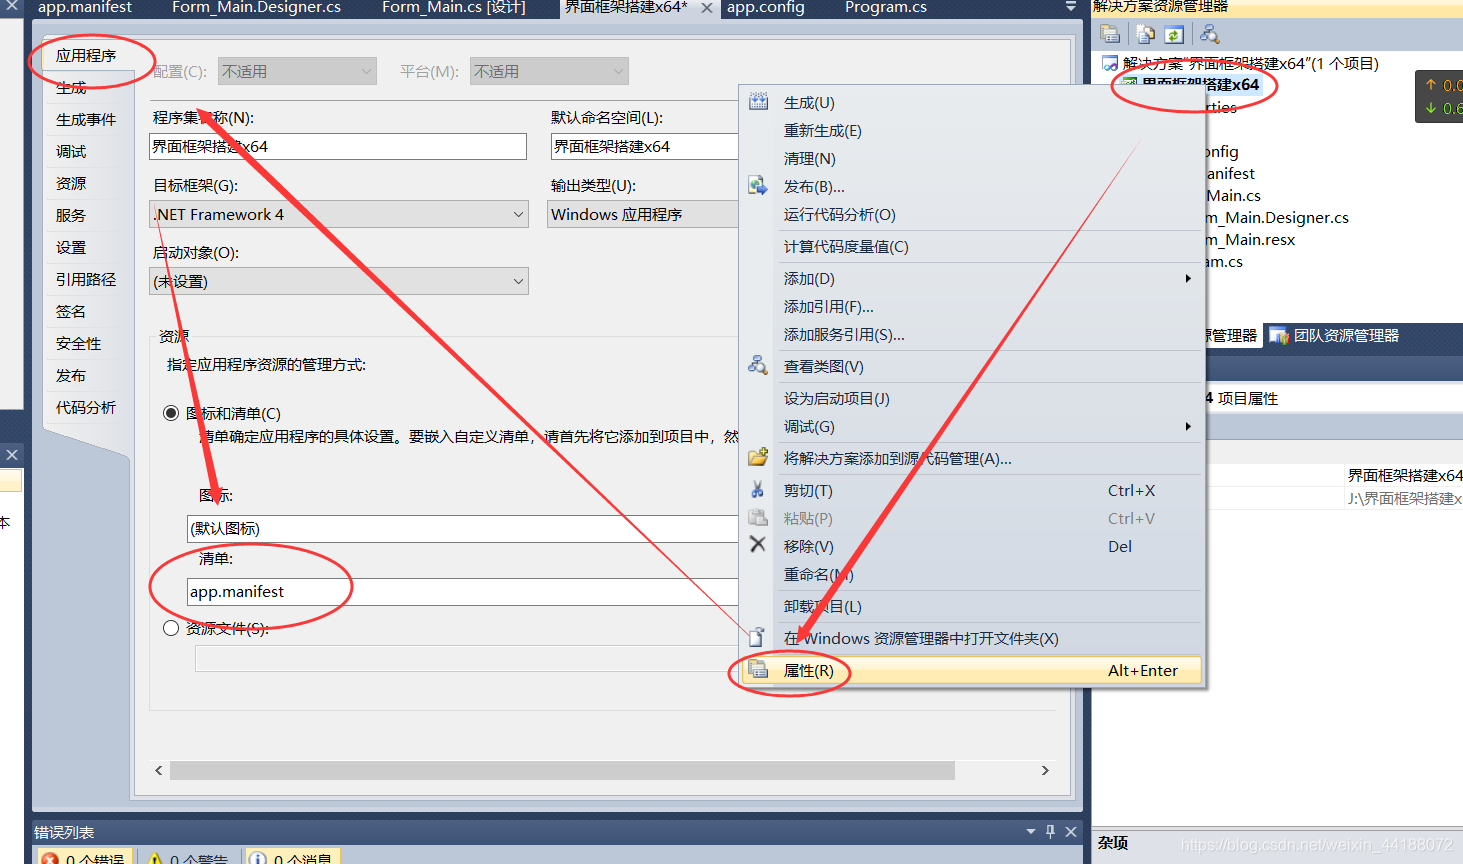Open the 应用程序 properties page

(x=86, y=56)
